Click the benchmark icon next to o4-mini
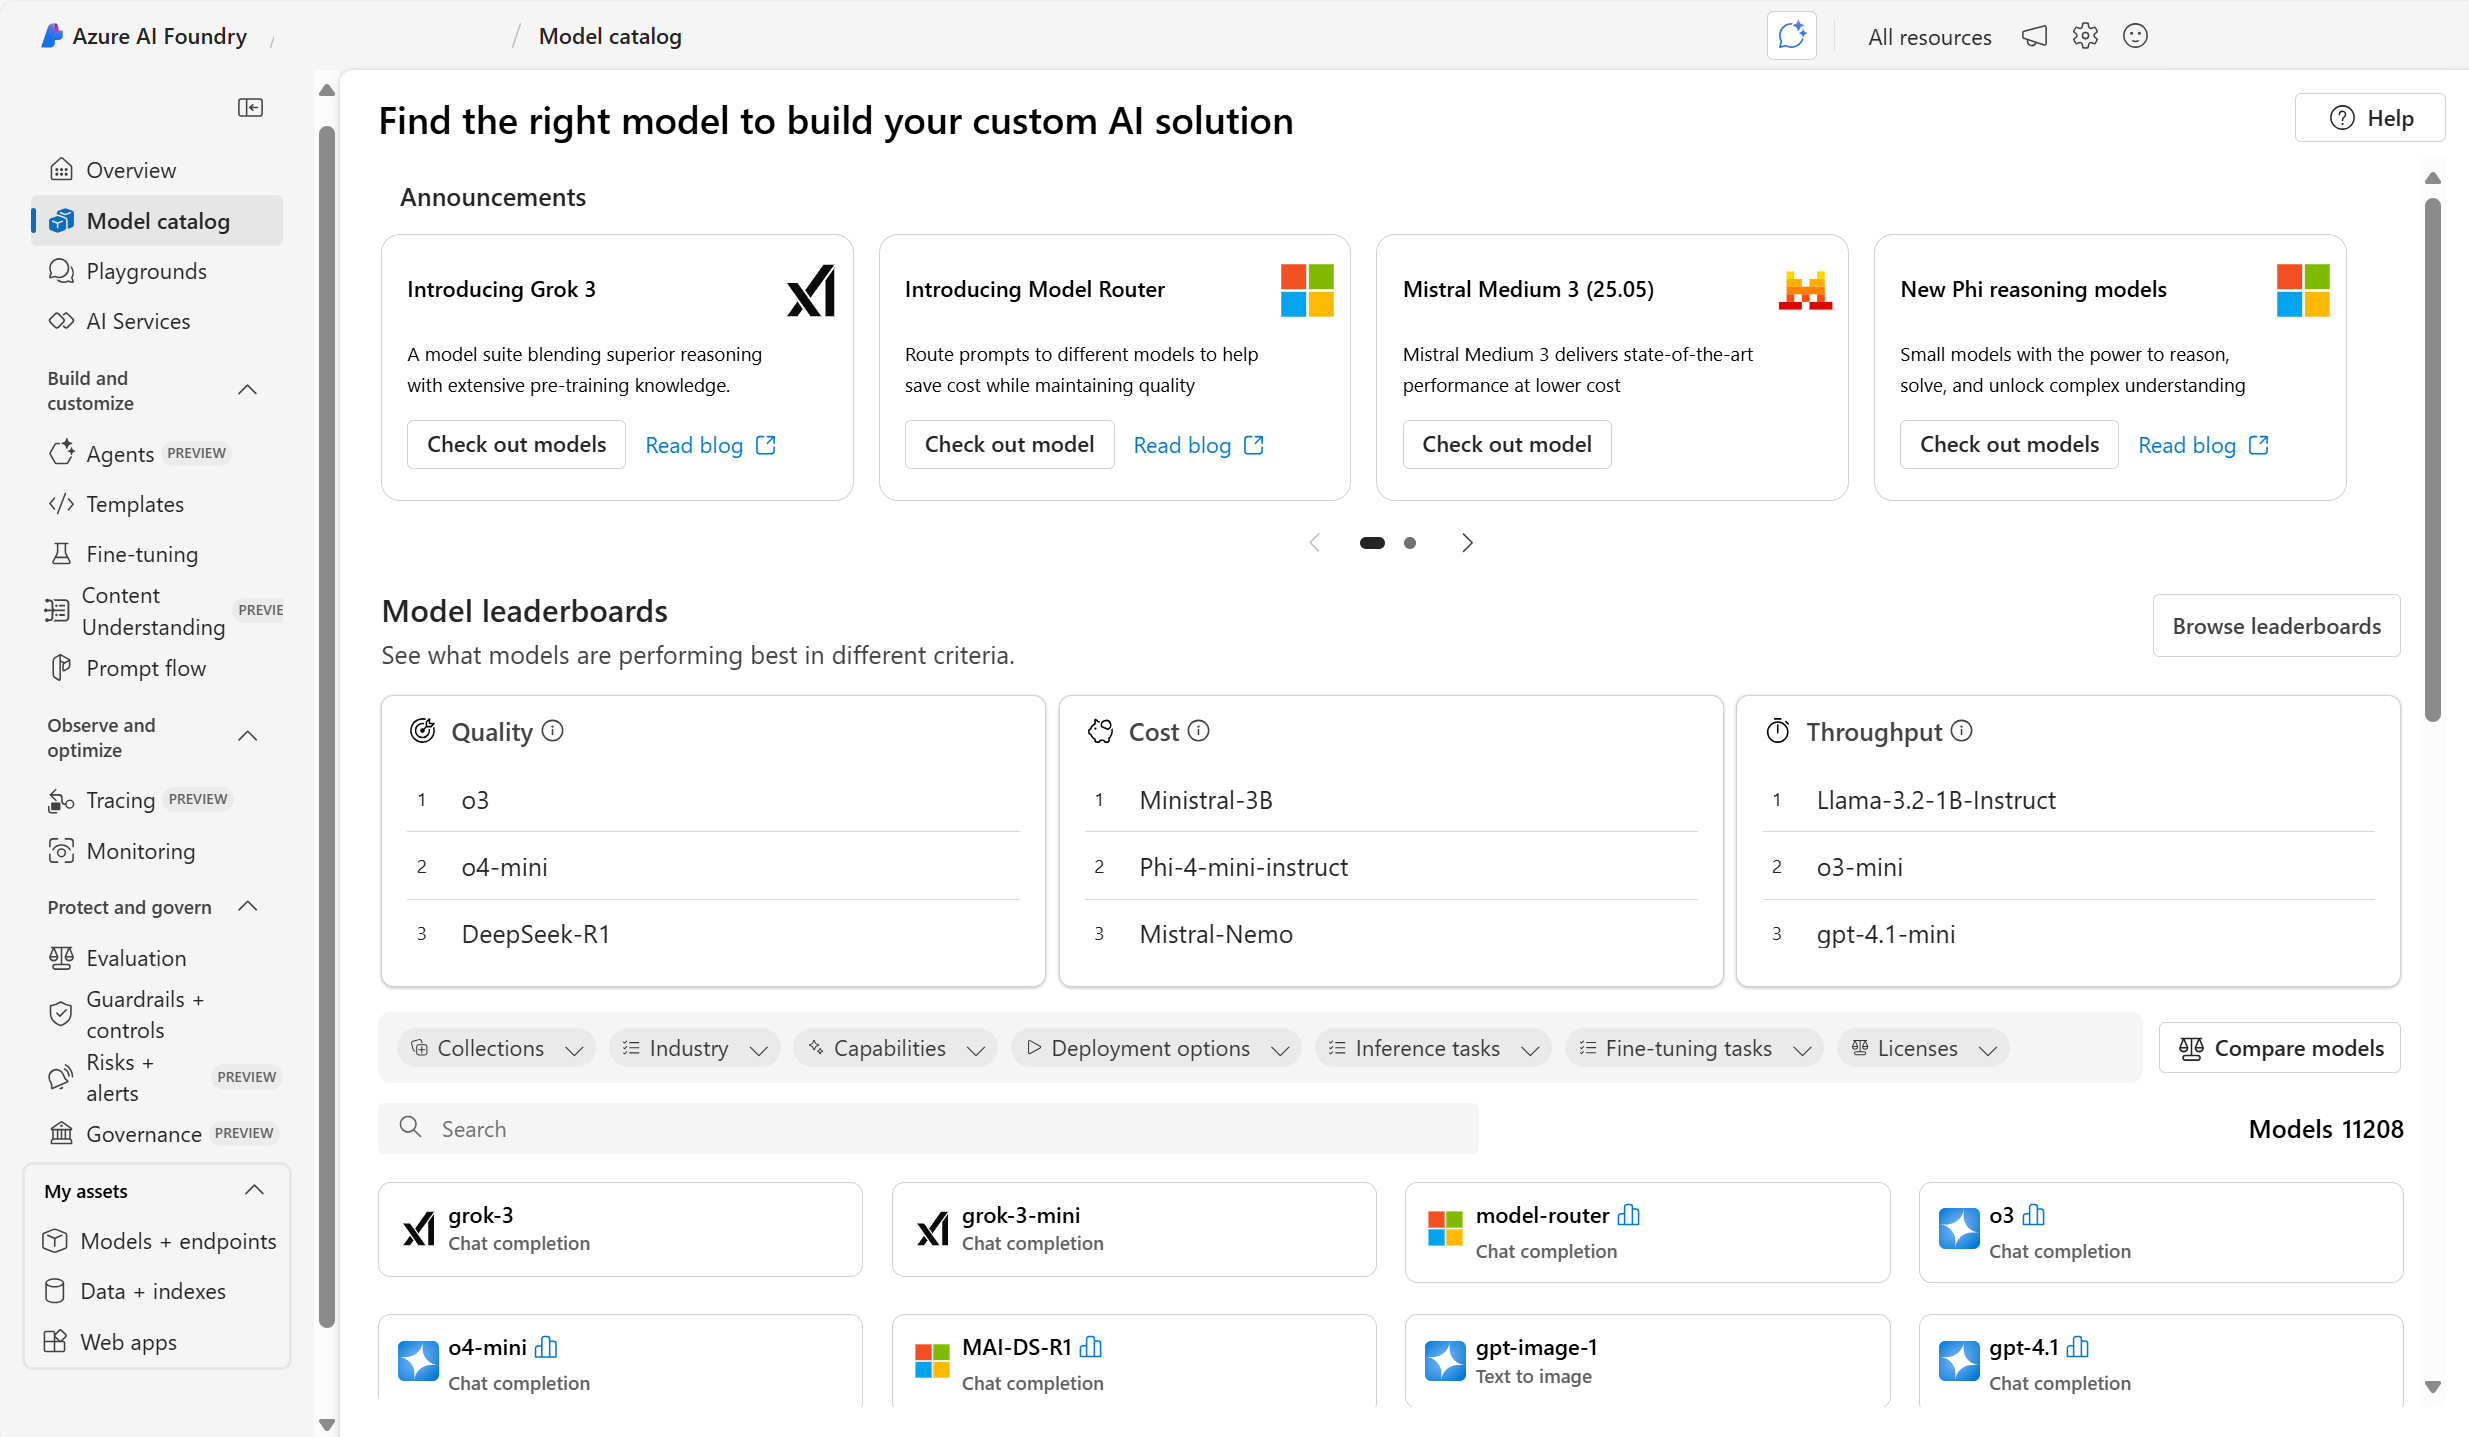Image resolution: width=2469 pixels, height=1437 pixels. point(546,1347)
